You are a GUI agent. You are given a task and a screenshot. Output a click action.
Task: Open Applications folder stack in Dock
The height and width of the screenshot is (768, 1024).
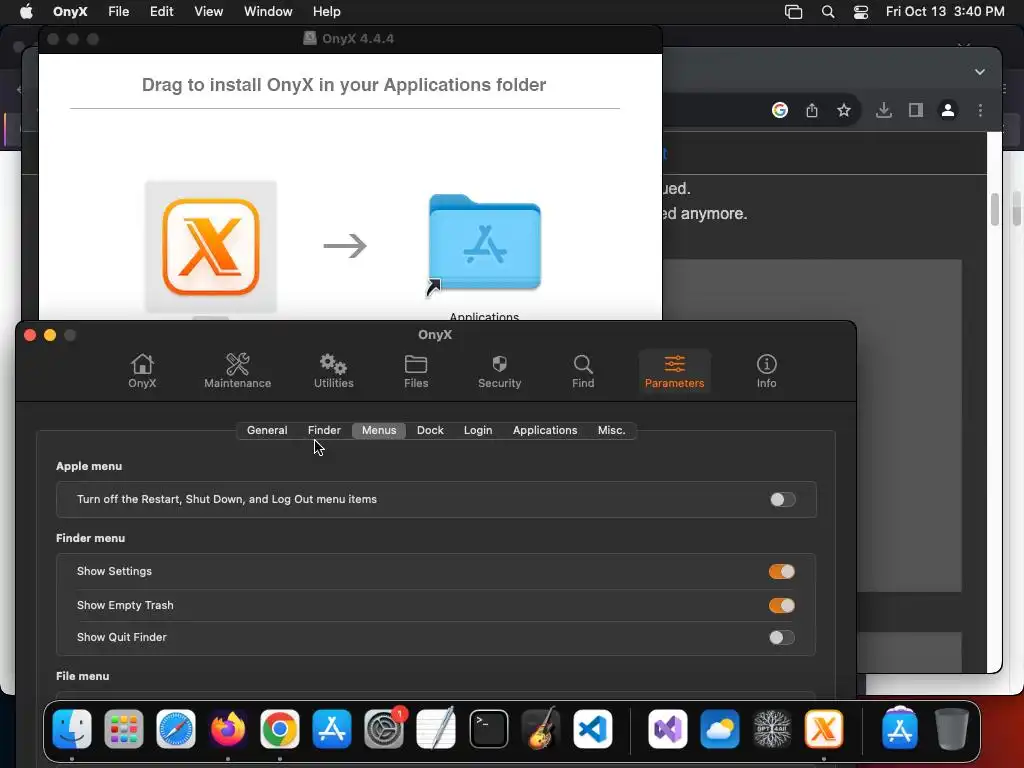[x=899, y=728]
